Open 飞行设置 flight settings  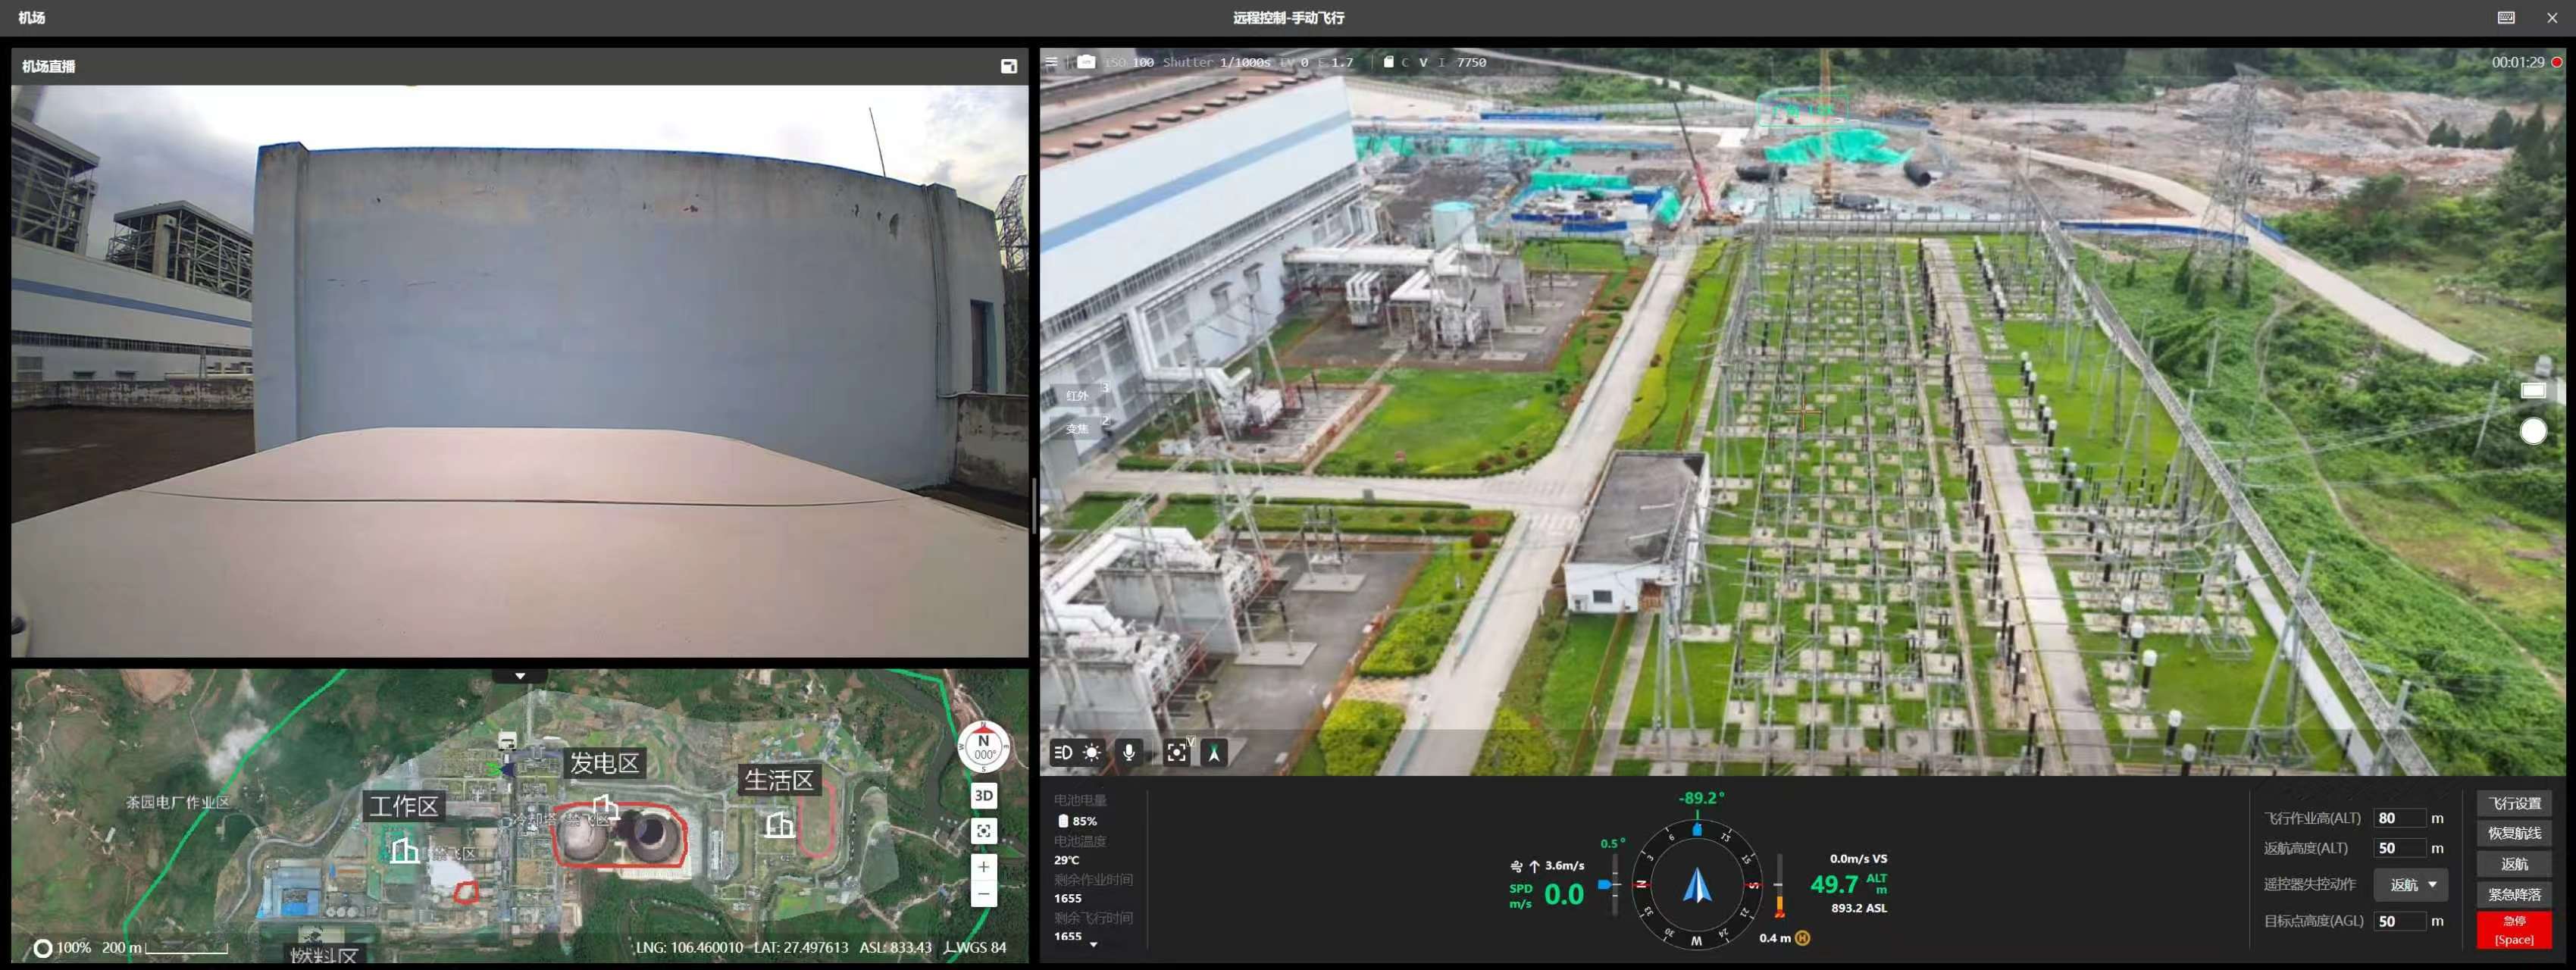click(2514, 804)
